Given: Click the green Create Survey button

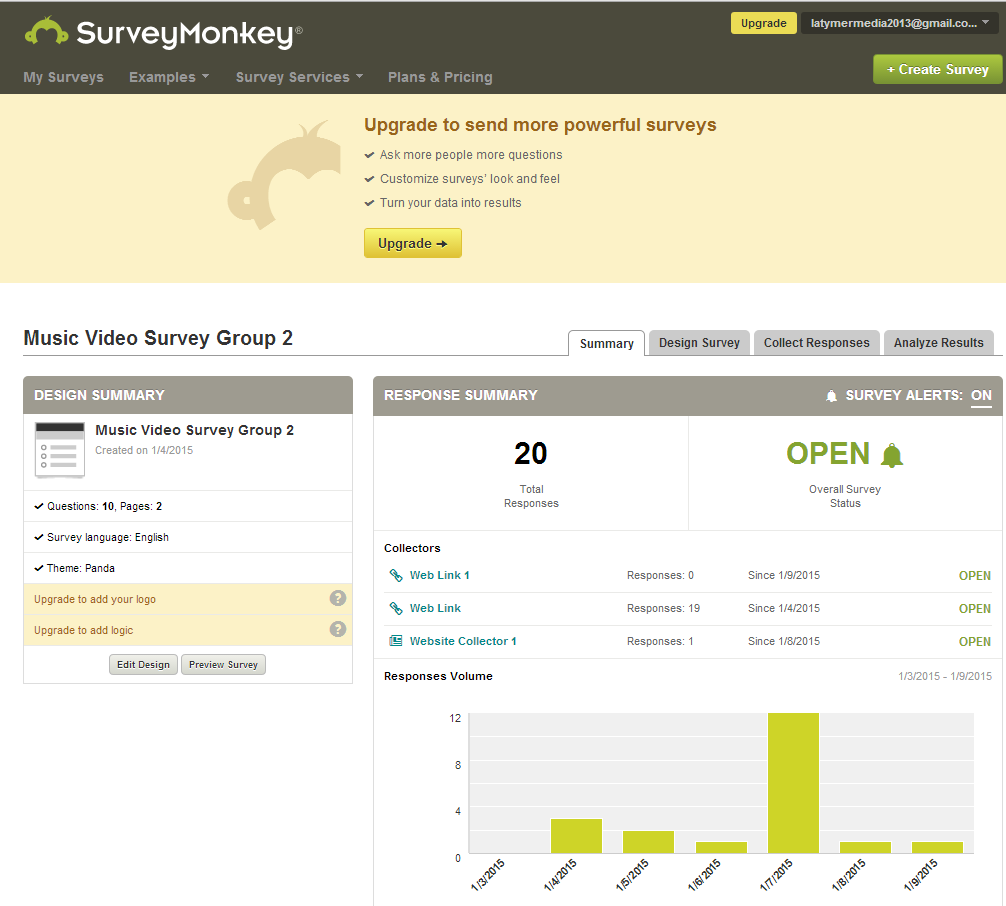Looking at the screenshot, I should point(937,69).
